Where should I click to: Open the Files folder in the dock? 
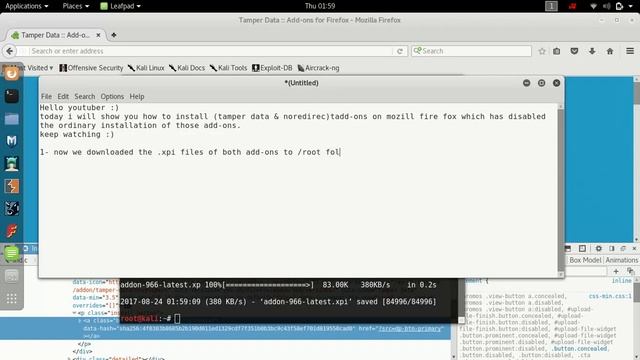tap(11, 119)
